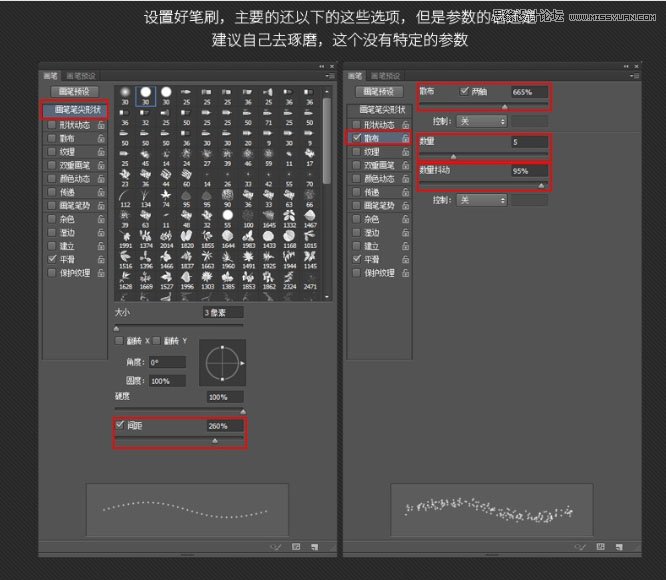Switch to 画笔 tab in left panel
The height and width of the screenshot is (580, 666).
click(x=51, y=76)
